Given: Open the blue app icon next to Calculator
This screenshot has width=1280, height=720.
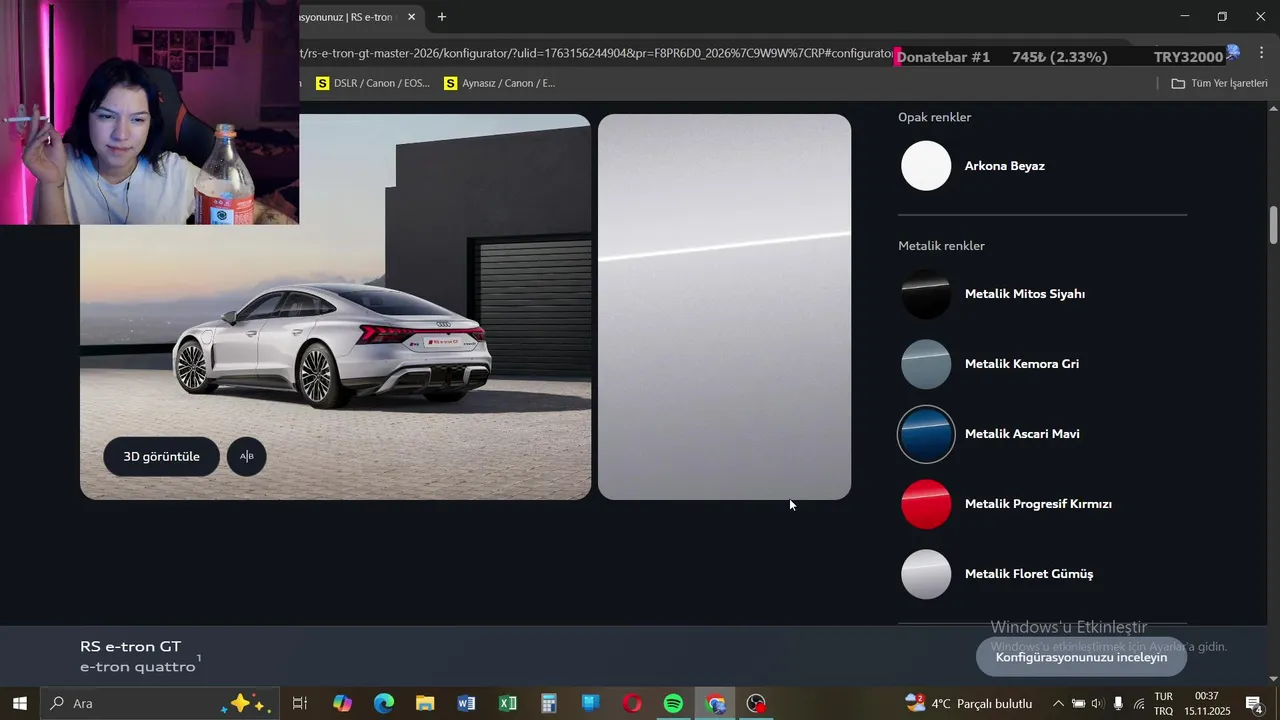Looking at the screenshot, I should click(x=590, y=704).
